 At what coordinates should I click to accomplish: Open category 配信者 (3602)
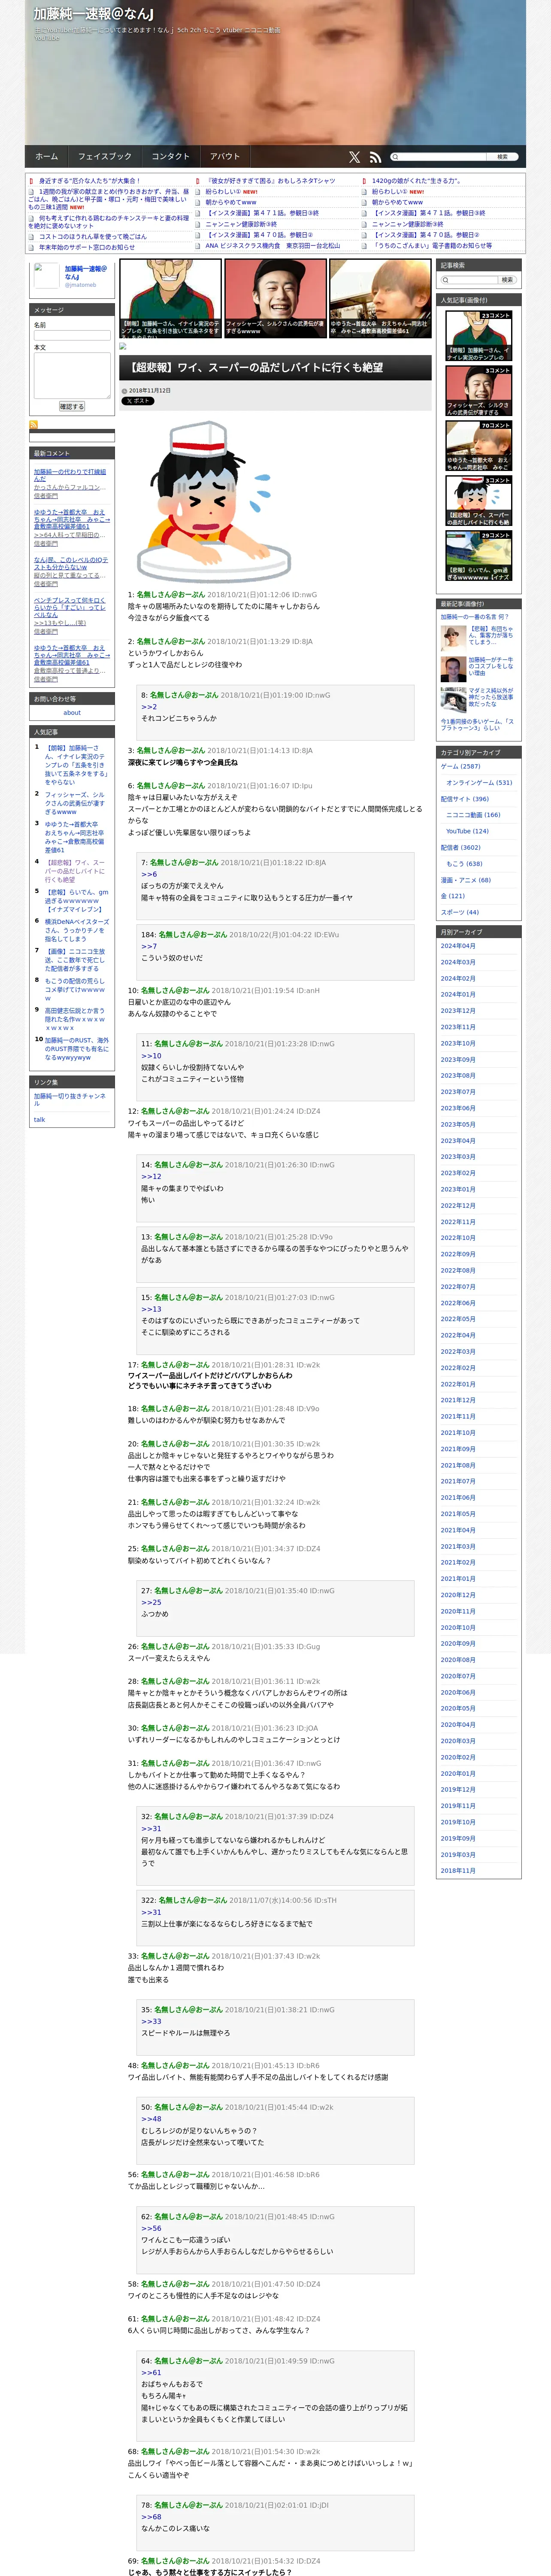pos(460,847)
